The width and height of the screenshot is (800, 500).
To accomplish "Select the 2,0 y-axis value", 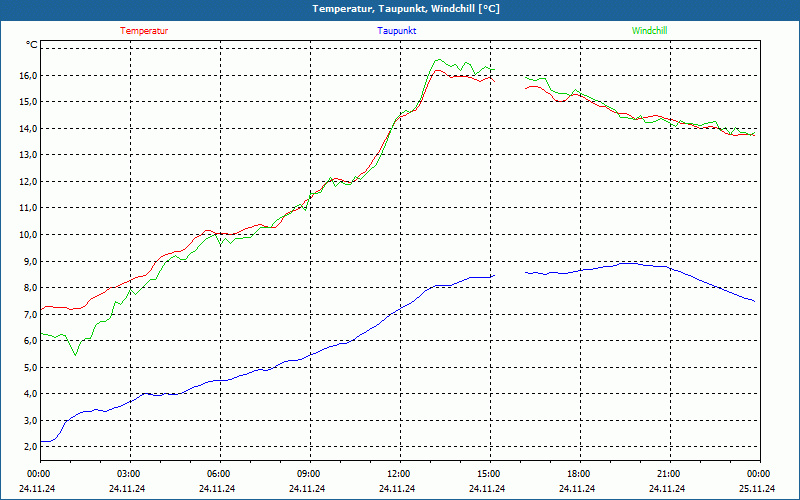I will (x=31, y=447).
